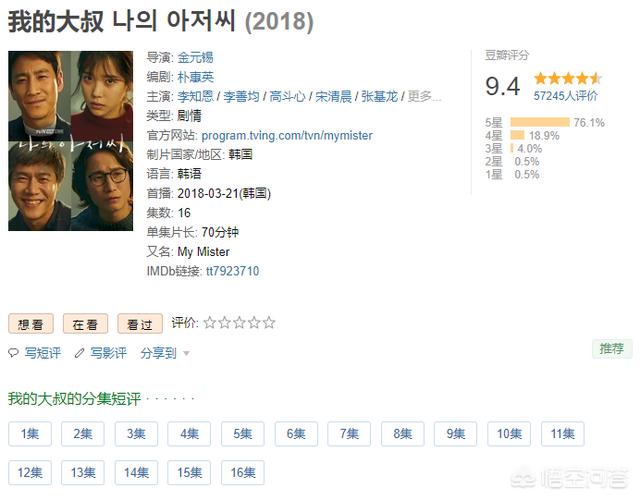
Task: Mark the show as 在看
Action: click(85, 324)
